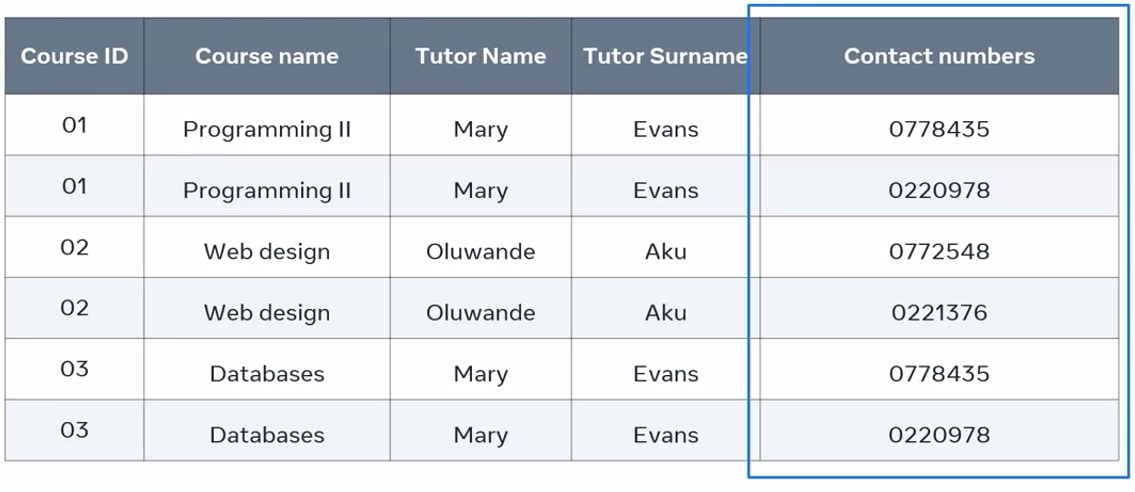Image resolution: width=1135 pixels, height=492 pixels.
Task: Click the Contact numbers column header
Action: coord(939,56)
